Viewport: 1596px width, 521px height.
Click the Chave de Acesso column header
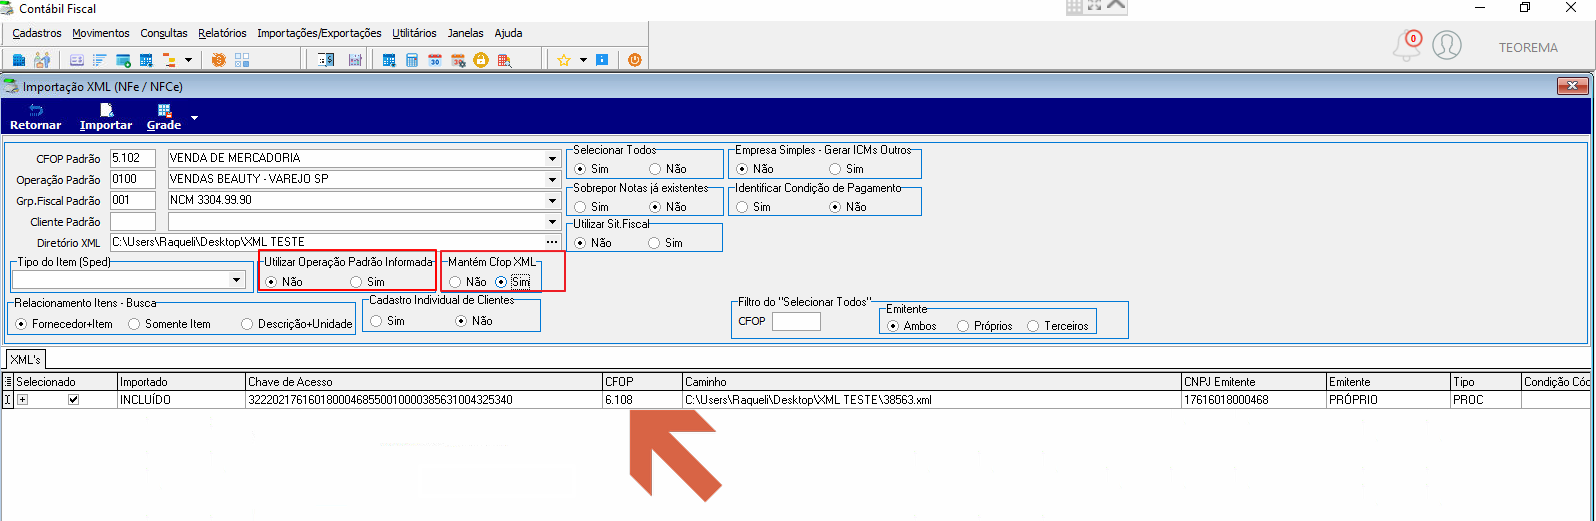pyautogui.click(x=424, y=381)
